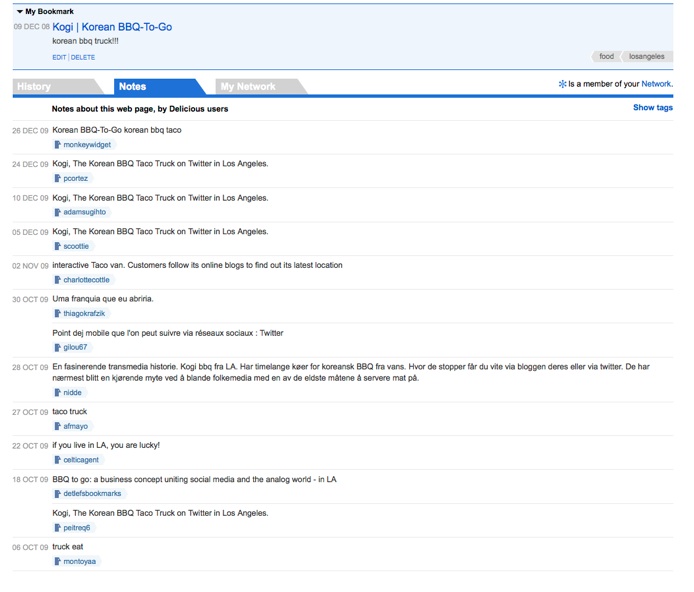Click the DELETE link under the bookmark
Screen dimensions: 694x592
click(x=83, y=58)
